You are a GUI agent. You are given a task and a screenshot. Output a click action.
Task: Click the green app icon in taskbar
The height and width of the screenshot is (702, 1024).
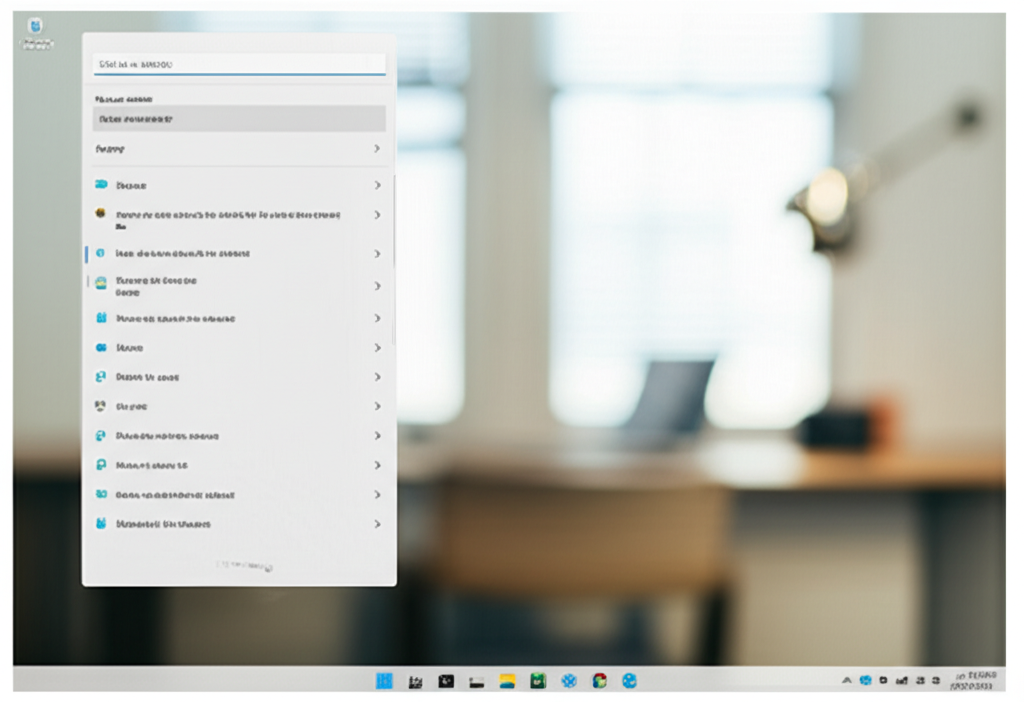click(x=538, y=681)
